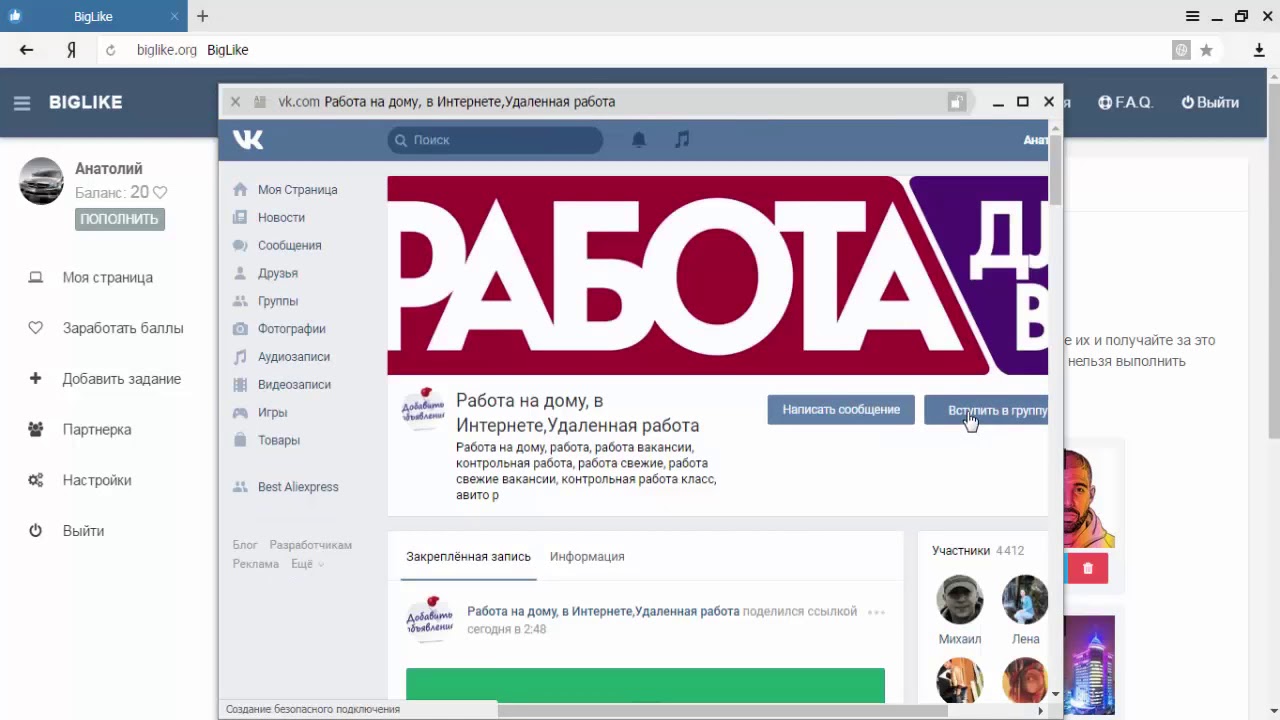Click the popup vertical scrollbar thumb
Viewport: 1280px width, 720px height.
point(1055,168)
